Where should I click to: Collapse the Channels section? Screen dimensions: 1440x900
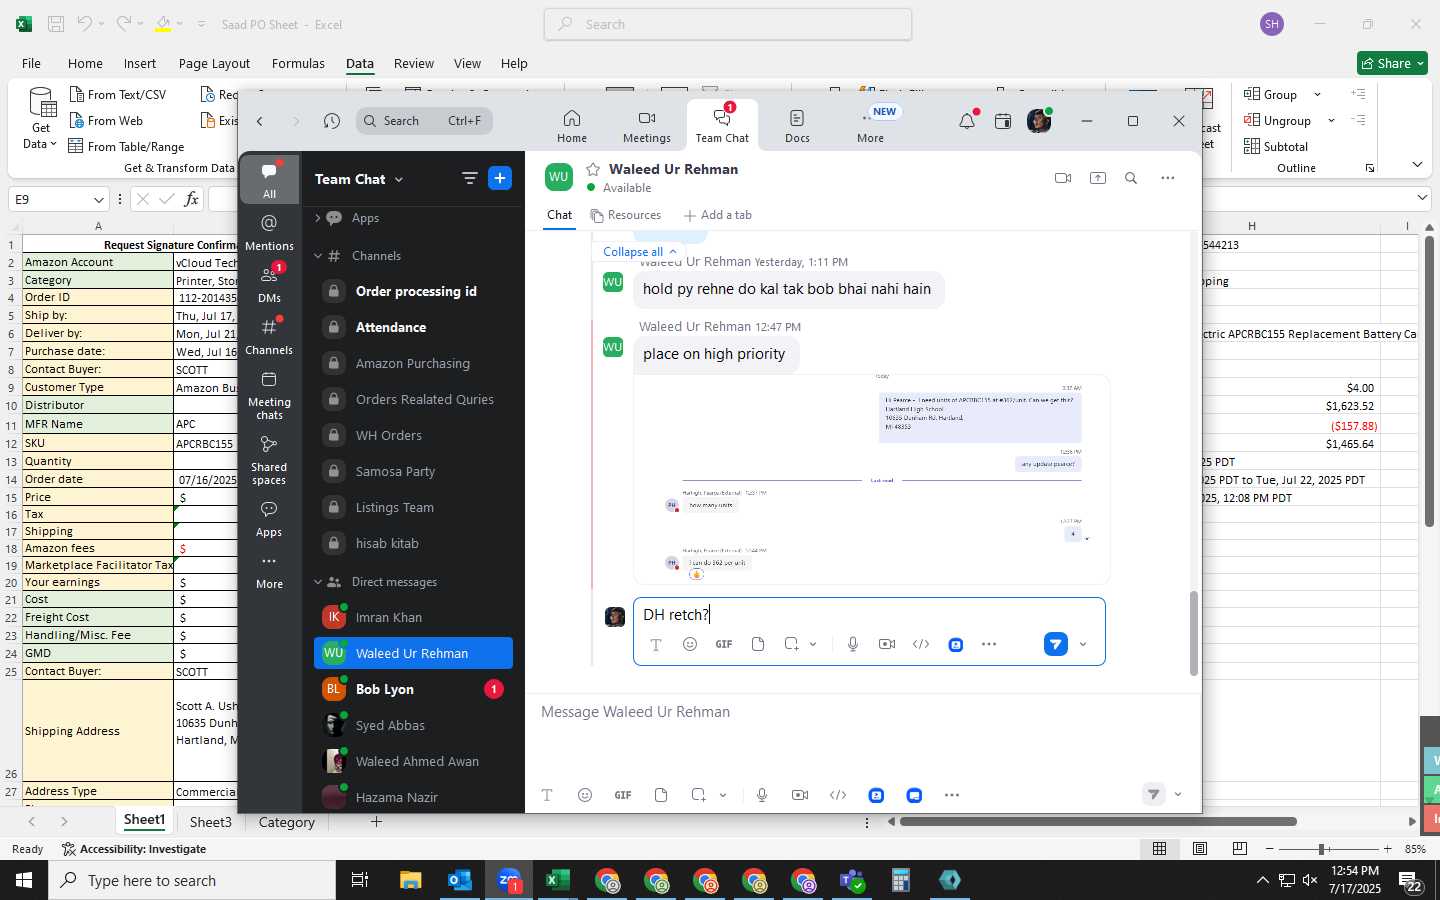(x=318, y=256)
